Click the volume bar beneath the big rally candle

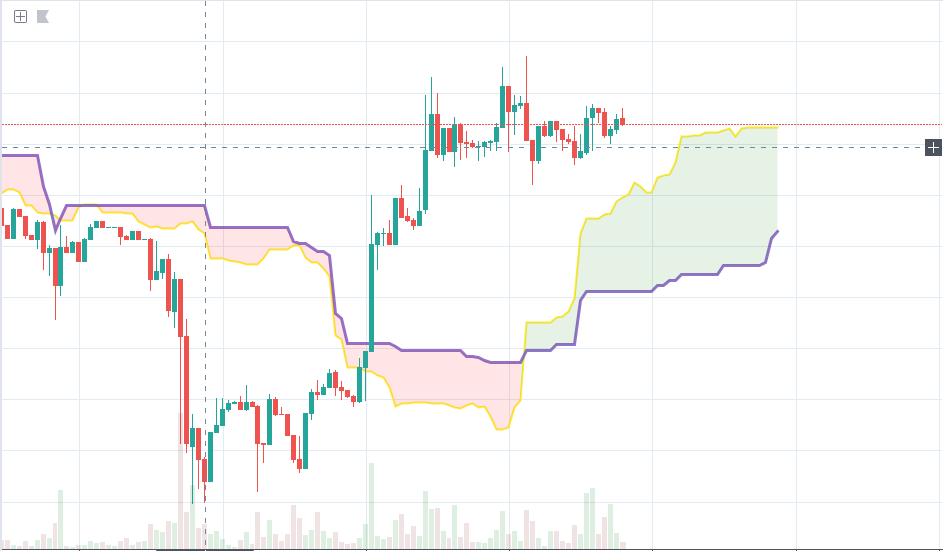click(x=371, y=505)
